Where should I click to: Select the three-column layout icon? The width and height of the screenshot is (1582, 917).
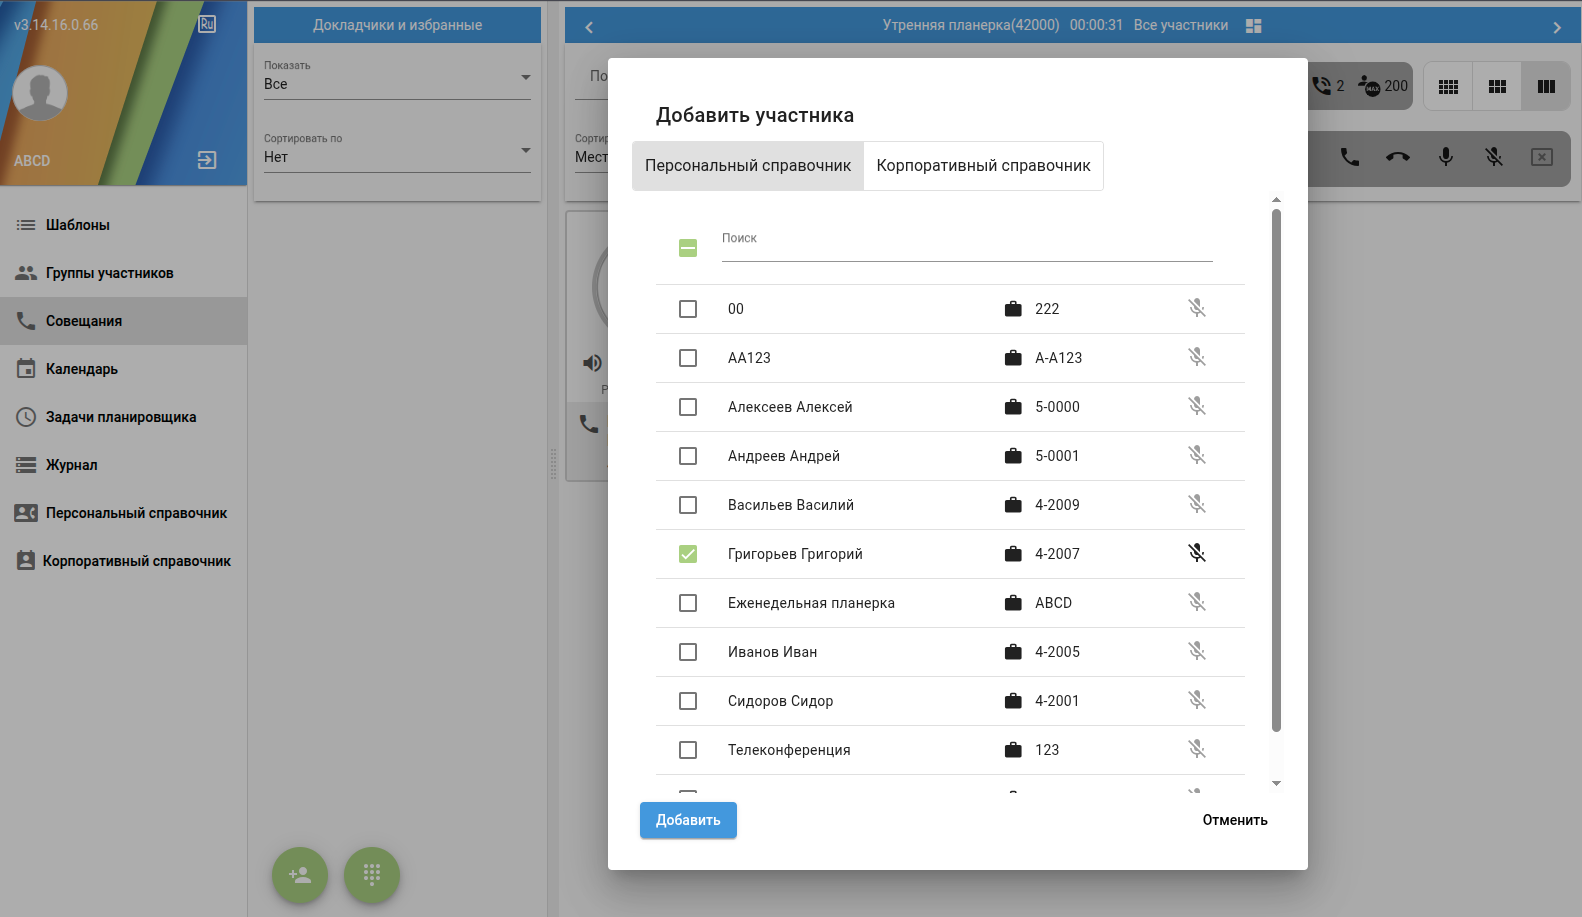point(1546,87)
